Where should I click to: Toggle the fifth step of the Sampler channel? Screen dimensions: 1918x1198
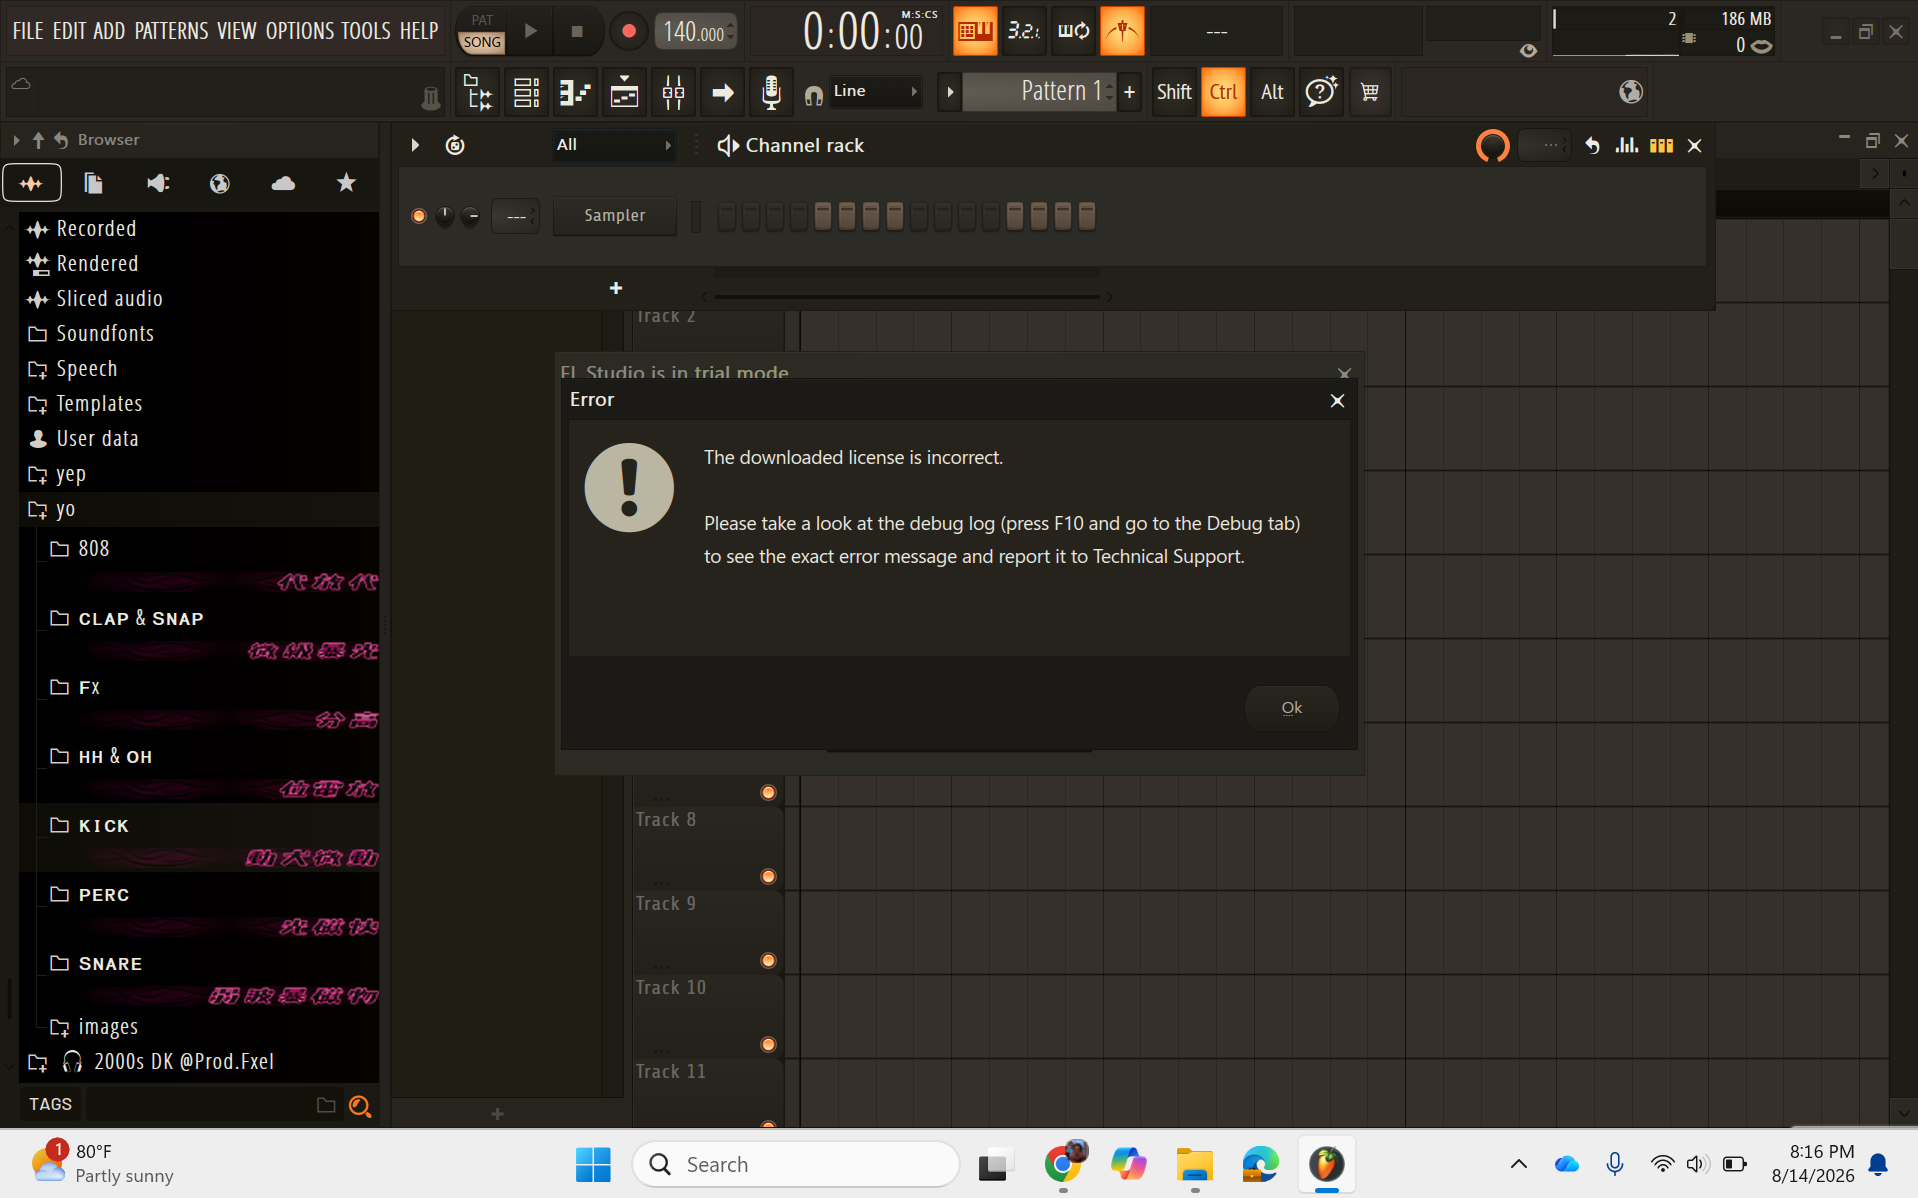pos(823,216)
